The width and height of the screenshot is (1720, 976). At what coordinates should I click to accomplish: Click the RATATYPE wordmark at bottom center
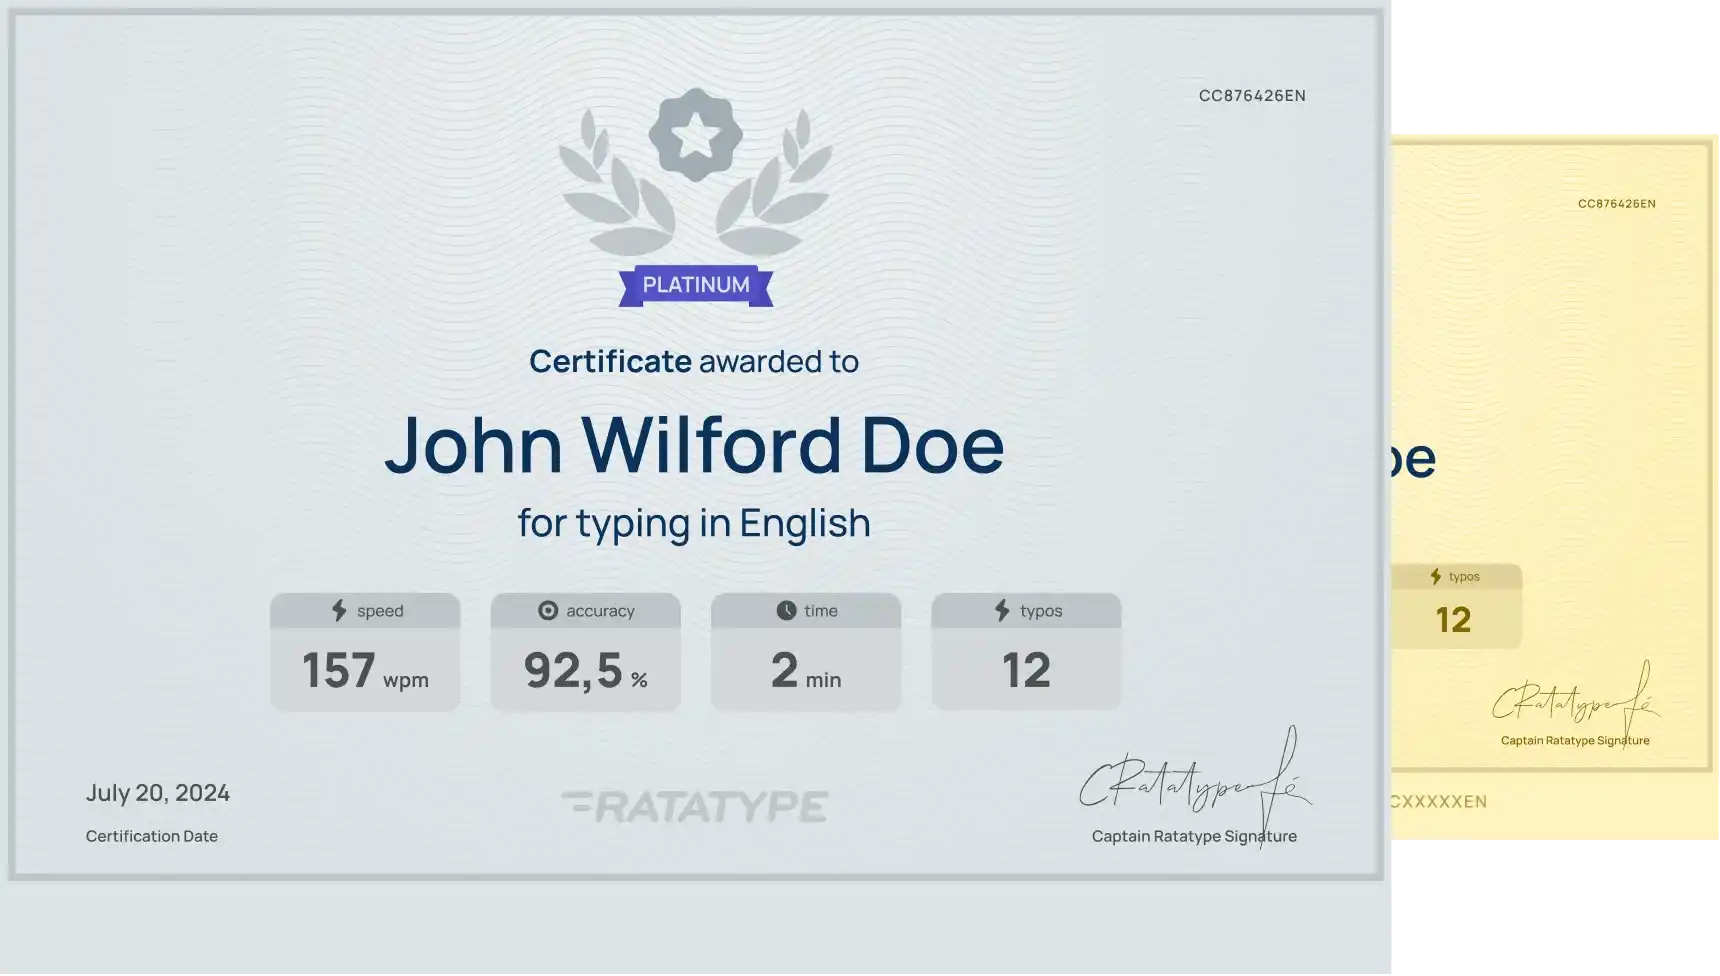697,805
